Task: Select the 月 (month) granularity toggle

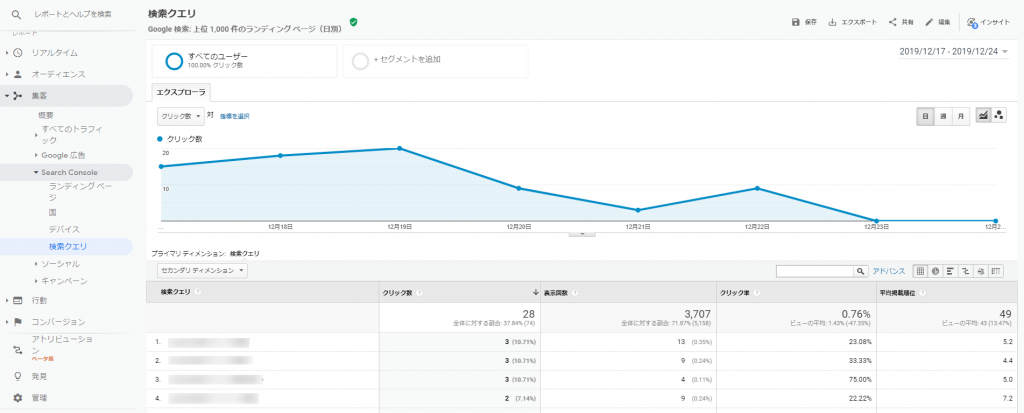Action: 960,116
